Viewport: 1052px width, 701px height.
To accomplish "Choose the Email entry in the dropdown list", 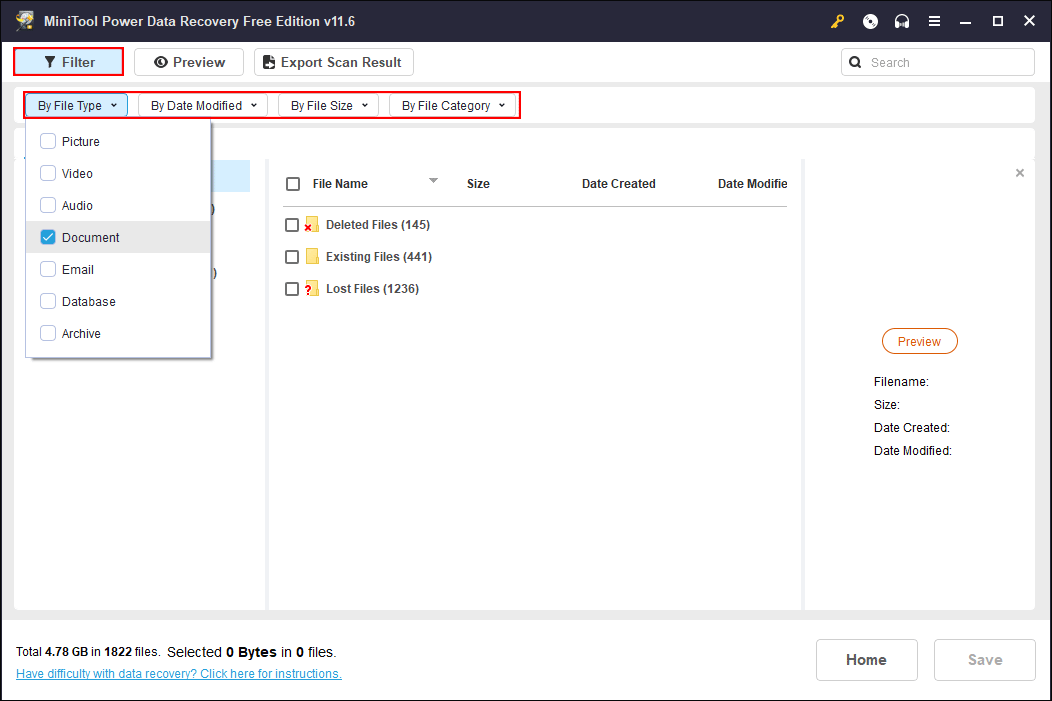I will 77,270.
